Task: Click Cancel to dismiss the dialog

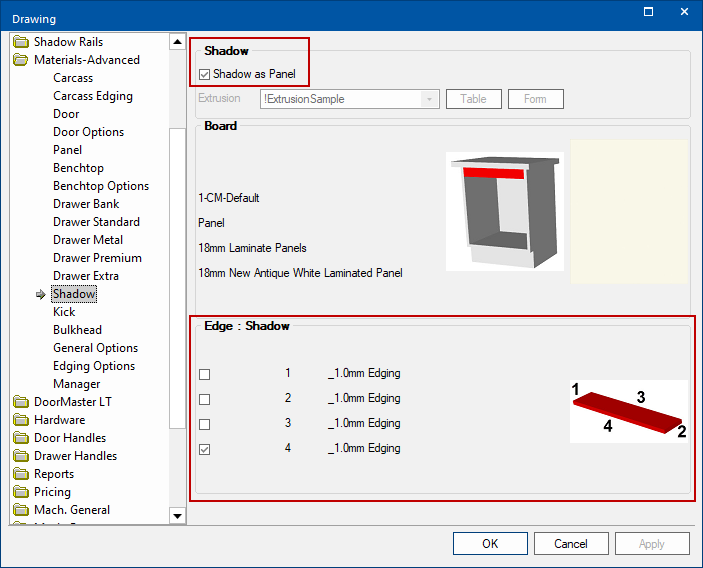Action: point(571,544)
